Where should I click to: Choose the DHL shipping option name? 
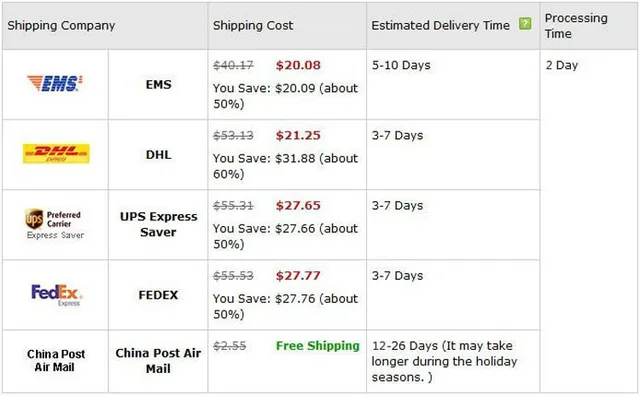click(x=158, y=155)
